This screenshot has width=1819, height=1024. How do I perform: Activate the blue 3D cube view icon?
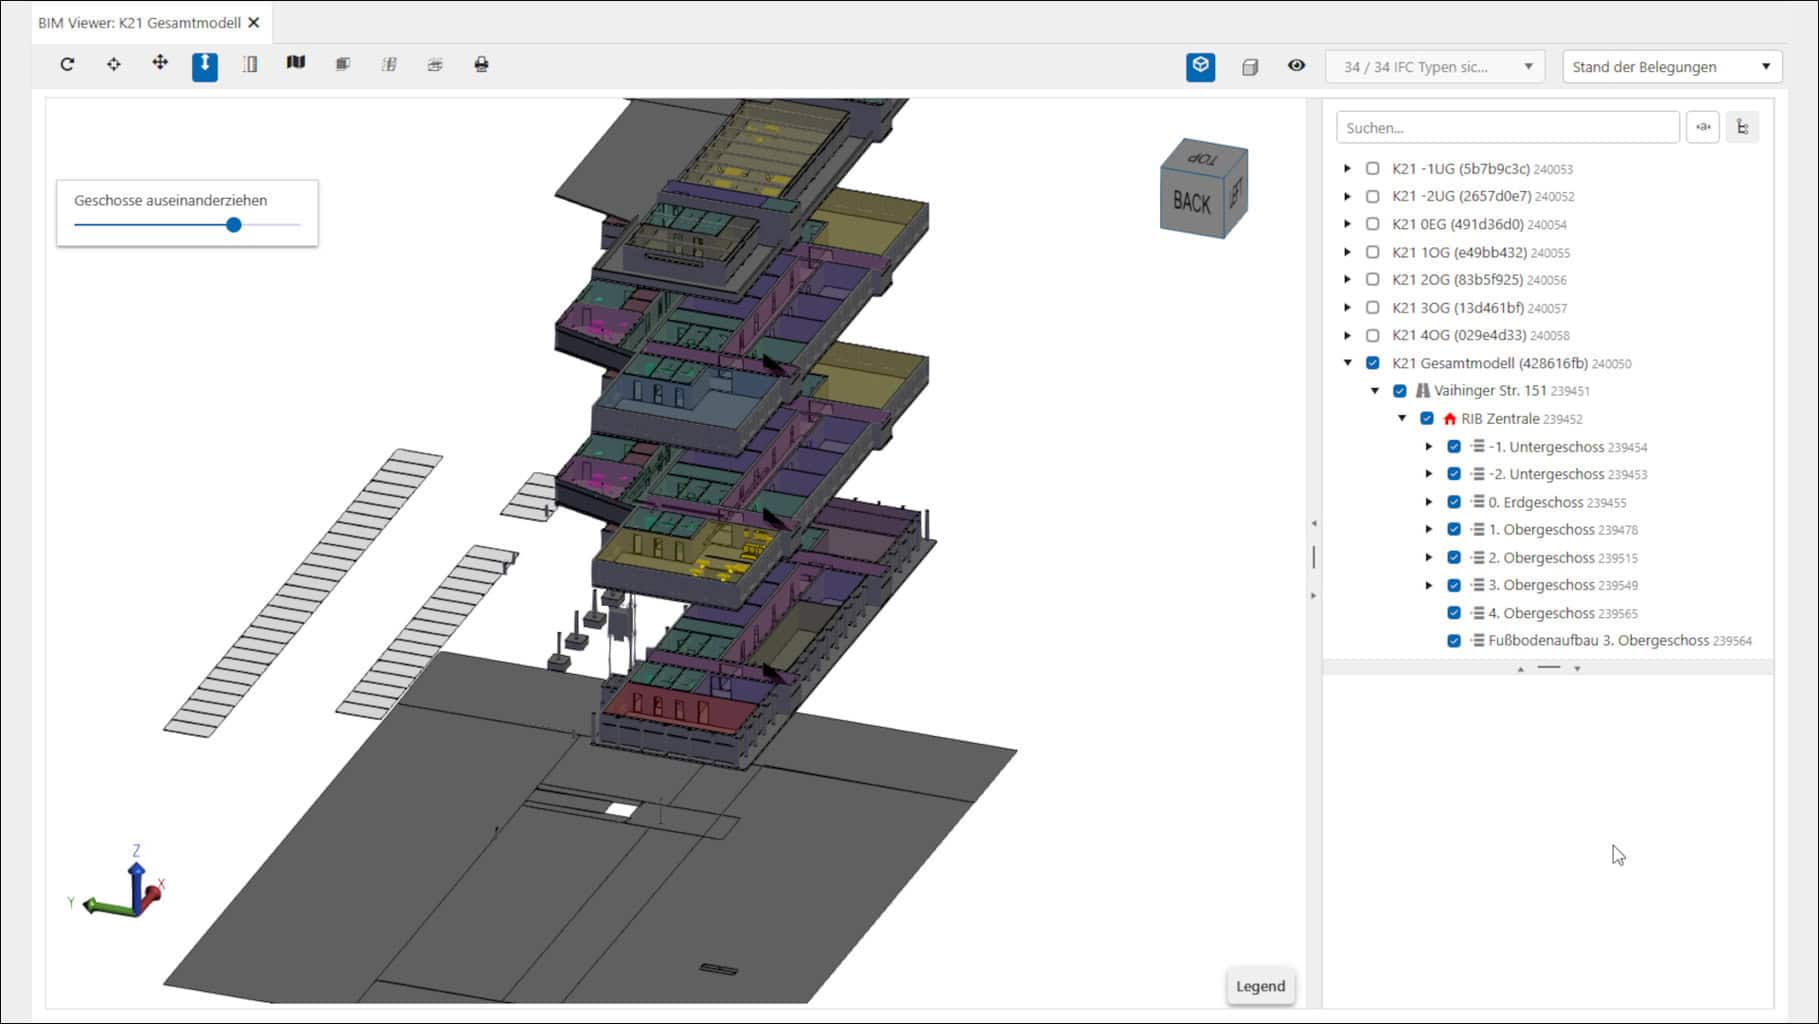[x=1200, y=67]
